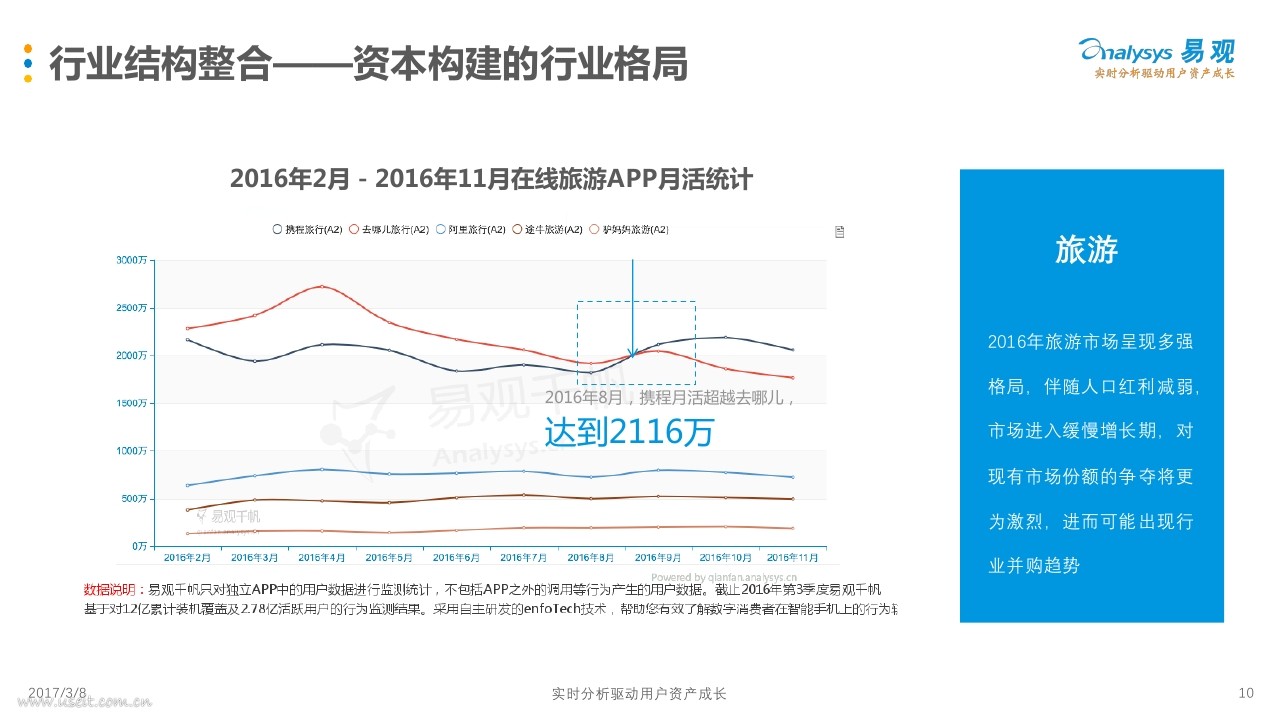Select the 阿里旅行 data point at 2016年4月
Viewport: 1280px width, 720px height.
click(322, 469)
